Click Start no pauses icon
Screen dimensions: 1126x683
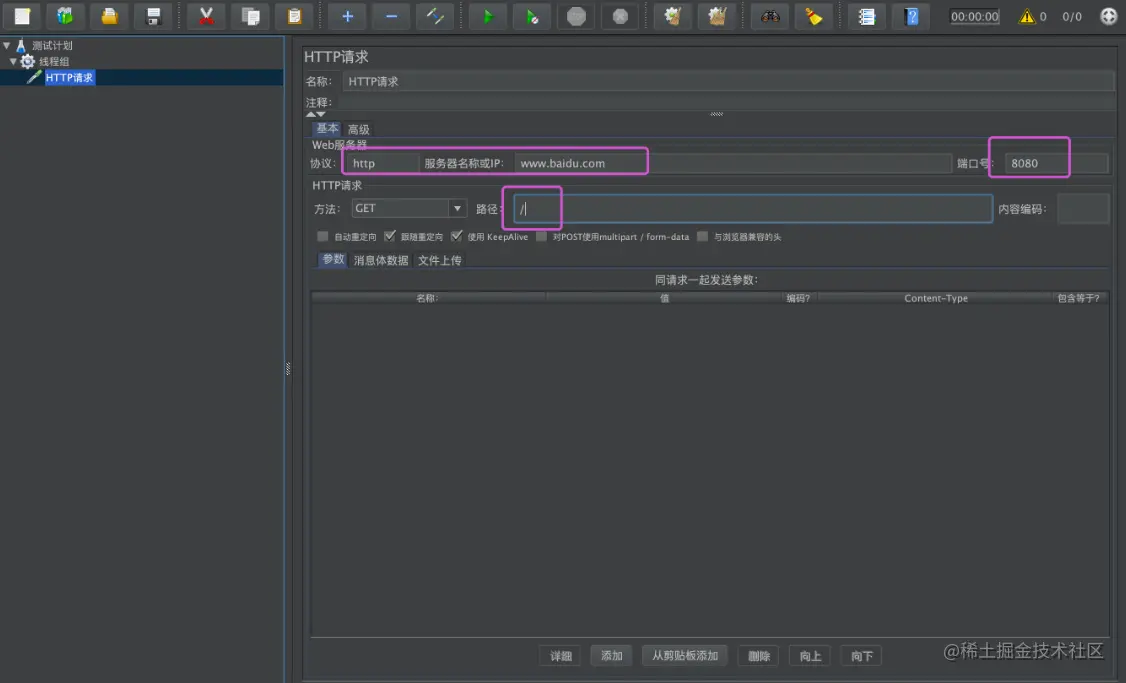coord(532,16)
